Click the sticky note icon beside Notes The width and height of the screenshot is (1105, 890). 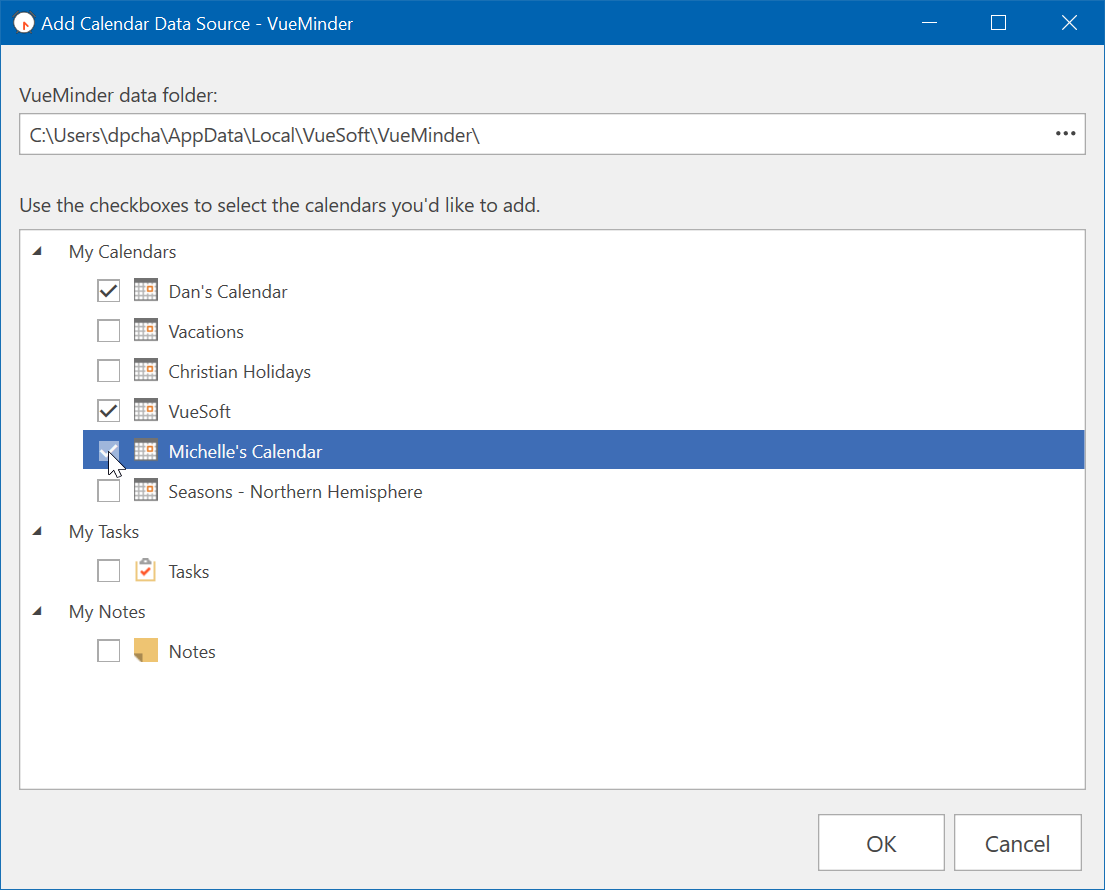pos(146,650)
